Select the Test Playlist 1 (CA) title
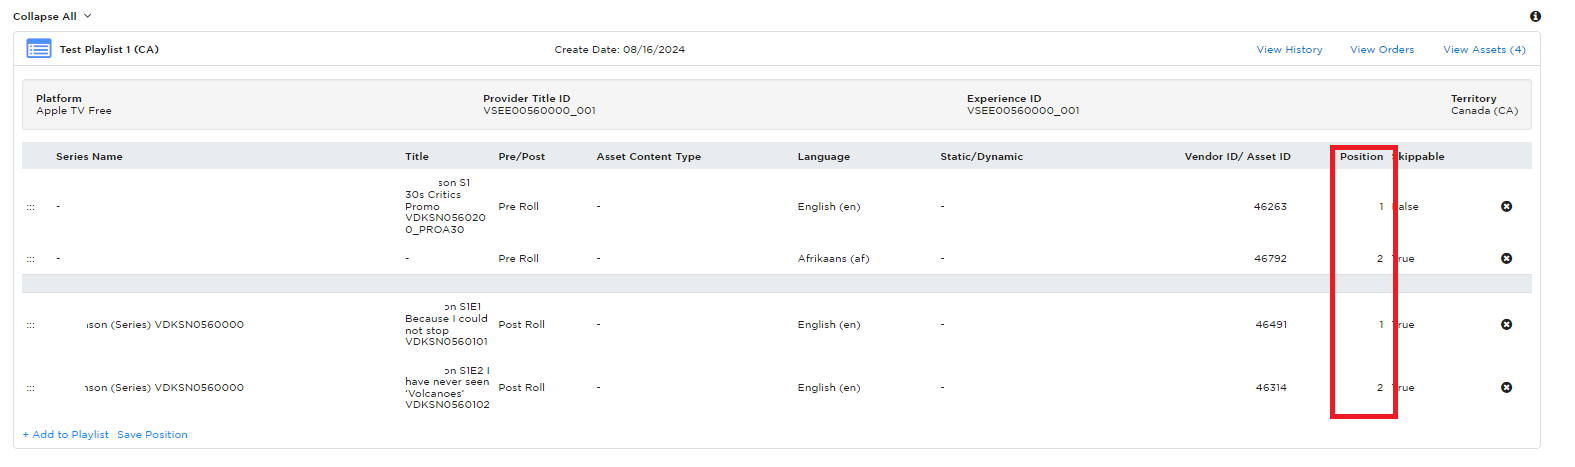 [109, 50]
